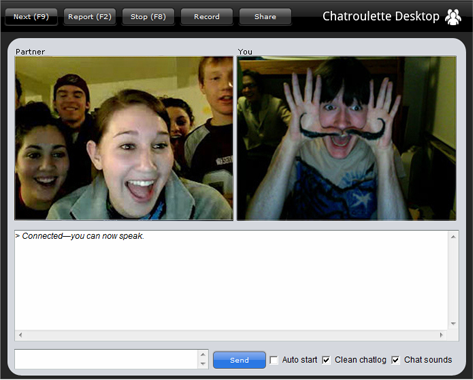Select the Partner video feed
This screenshot has width=473, height=380.
click(x=124, y=138)
